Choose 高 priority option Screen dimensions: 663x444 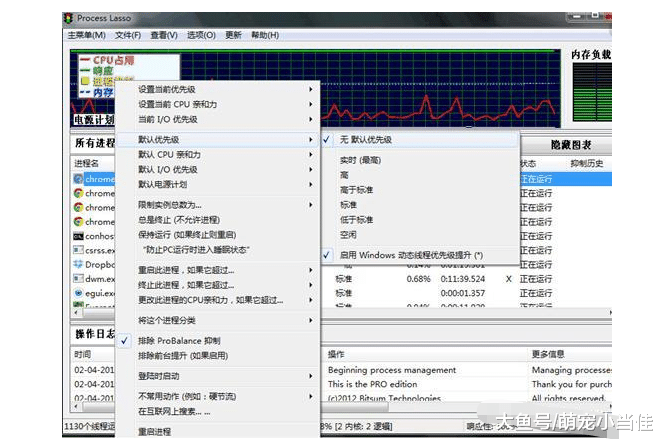tap(419, 175)
